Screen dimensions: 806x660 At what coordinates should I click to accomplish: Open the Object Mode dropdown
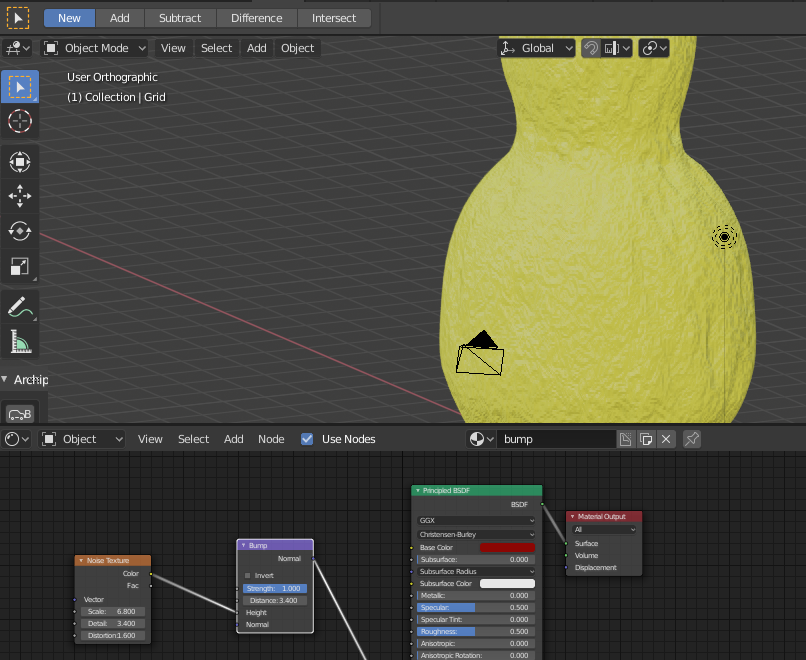click(x=95, y=48)
